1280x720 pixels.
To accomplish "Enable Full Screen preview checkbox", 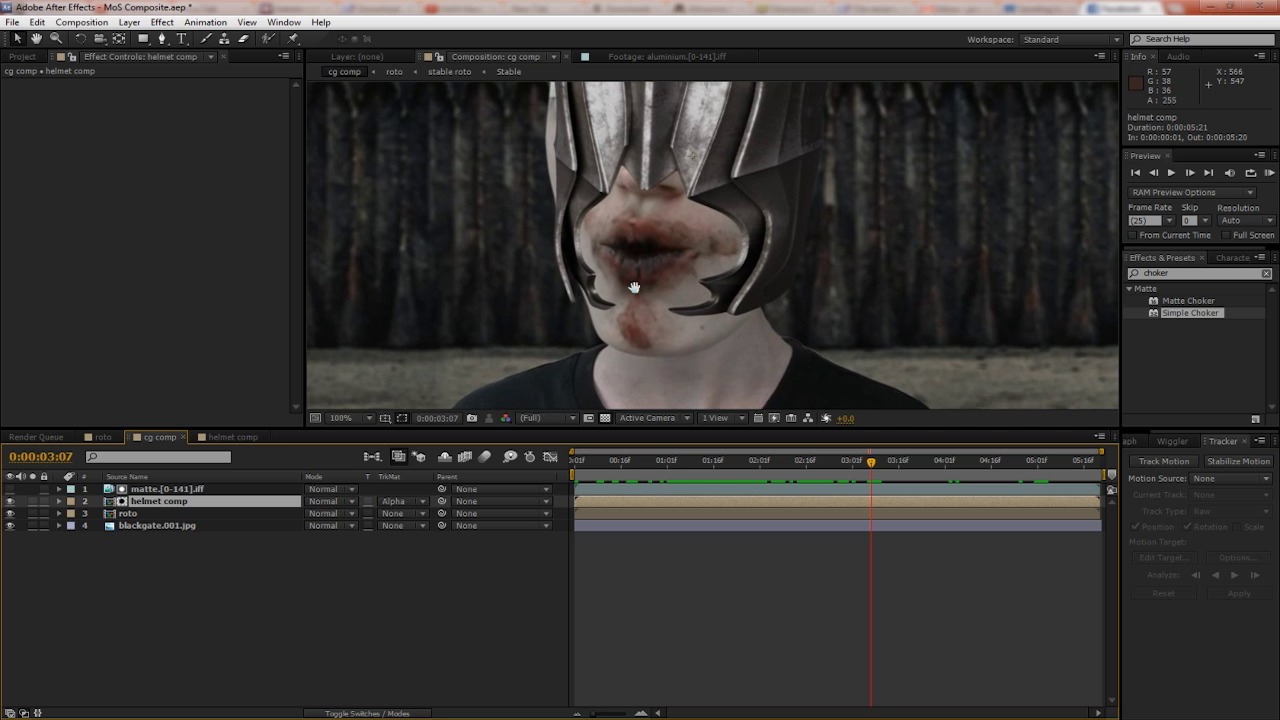I will tap(1227, 235).
